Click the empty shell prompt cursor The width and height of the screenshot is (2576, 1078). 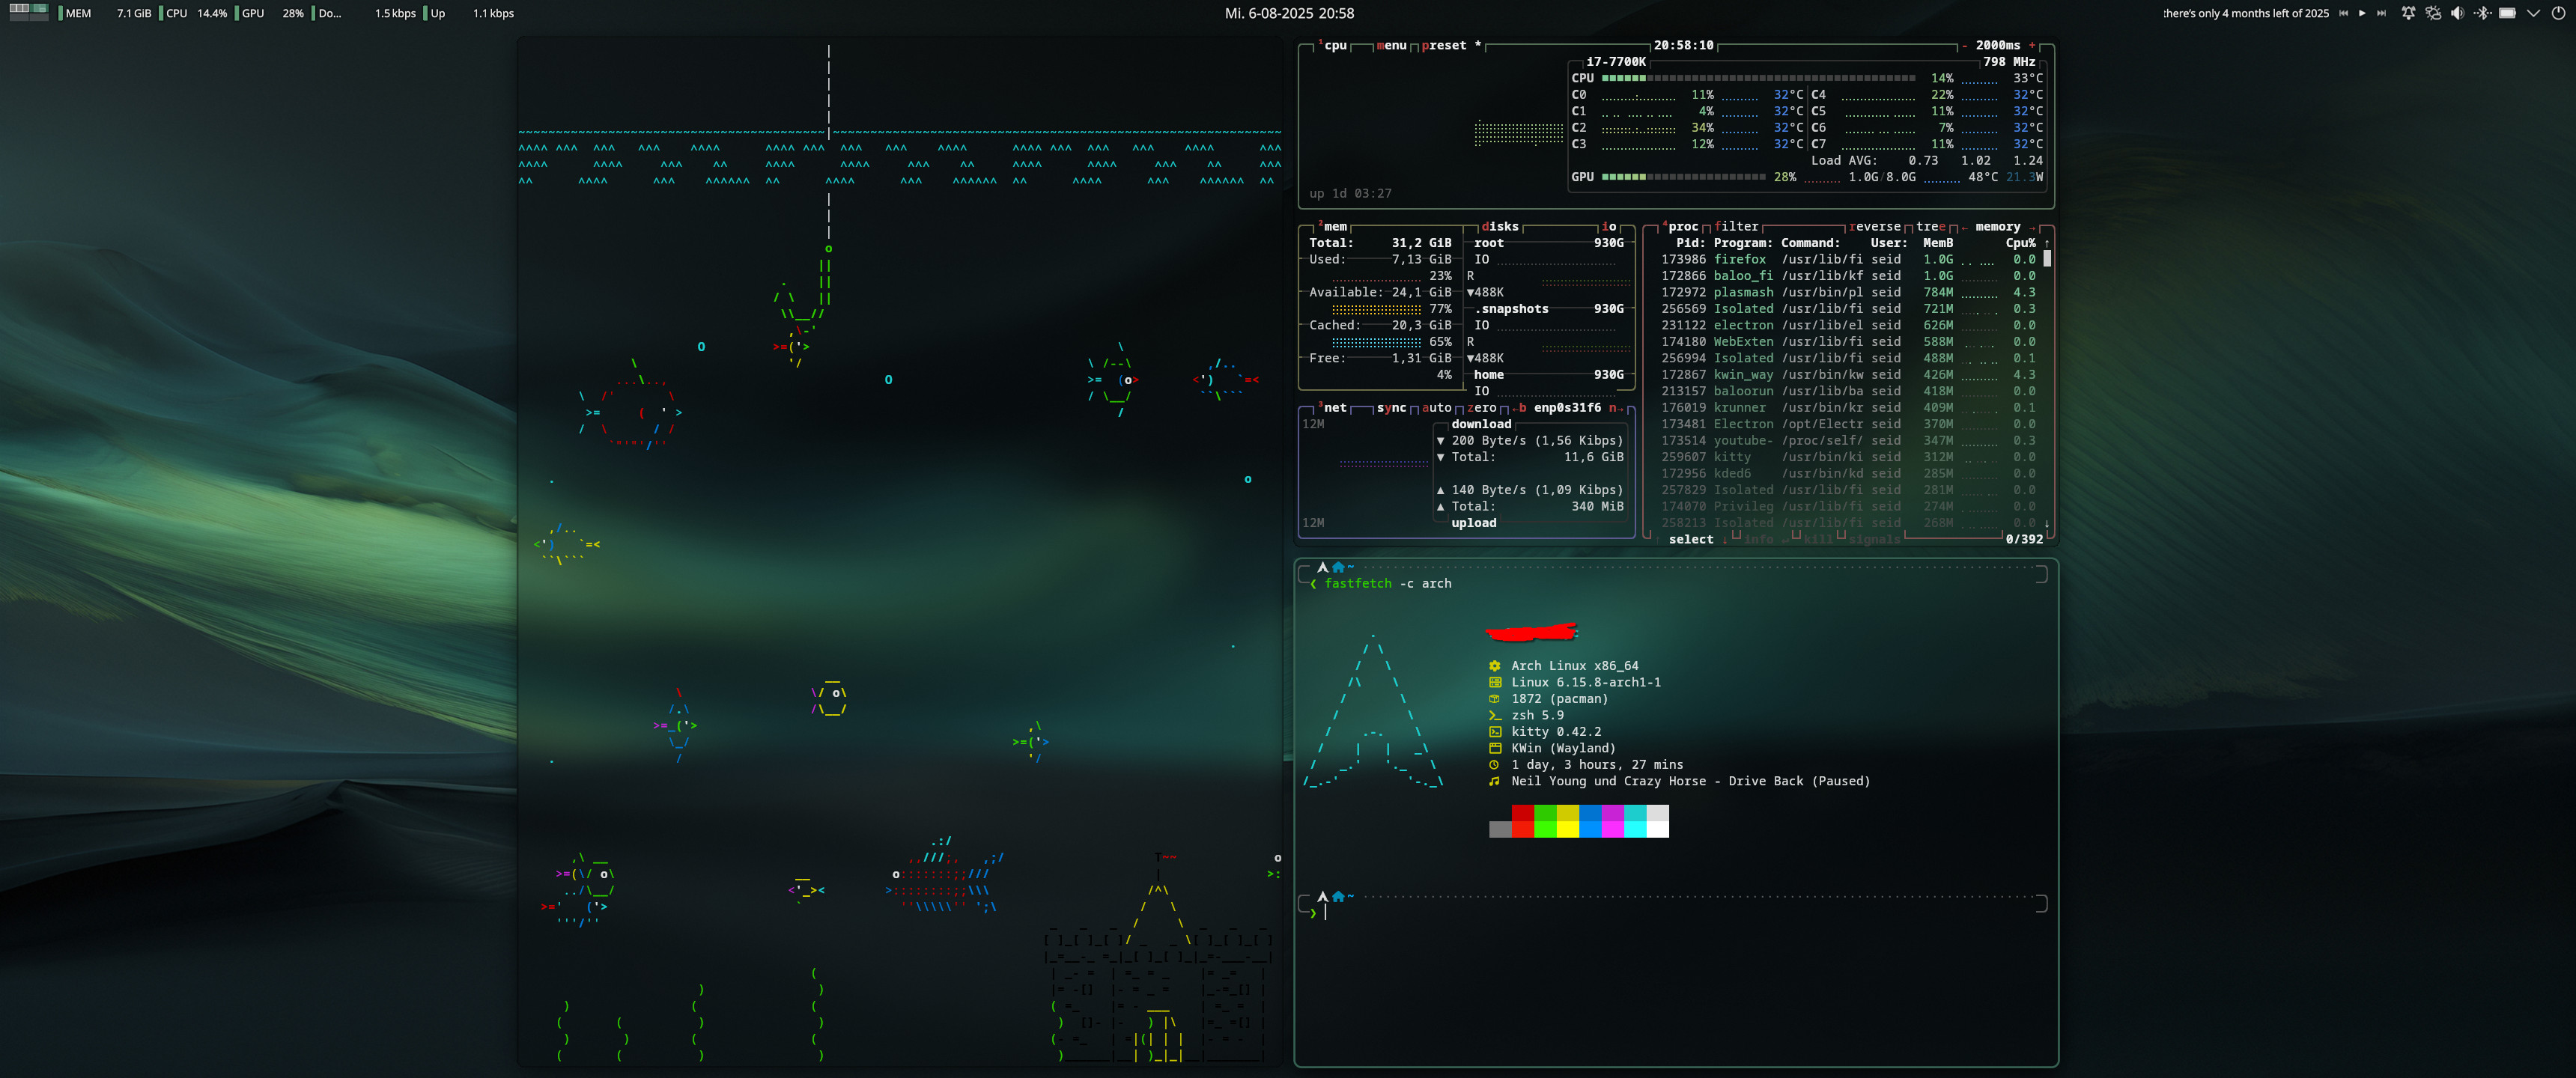1325,912
